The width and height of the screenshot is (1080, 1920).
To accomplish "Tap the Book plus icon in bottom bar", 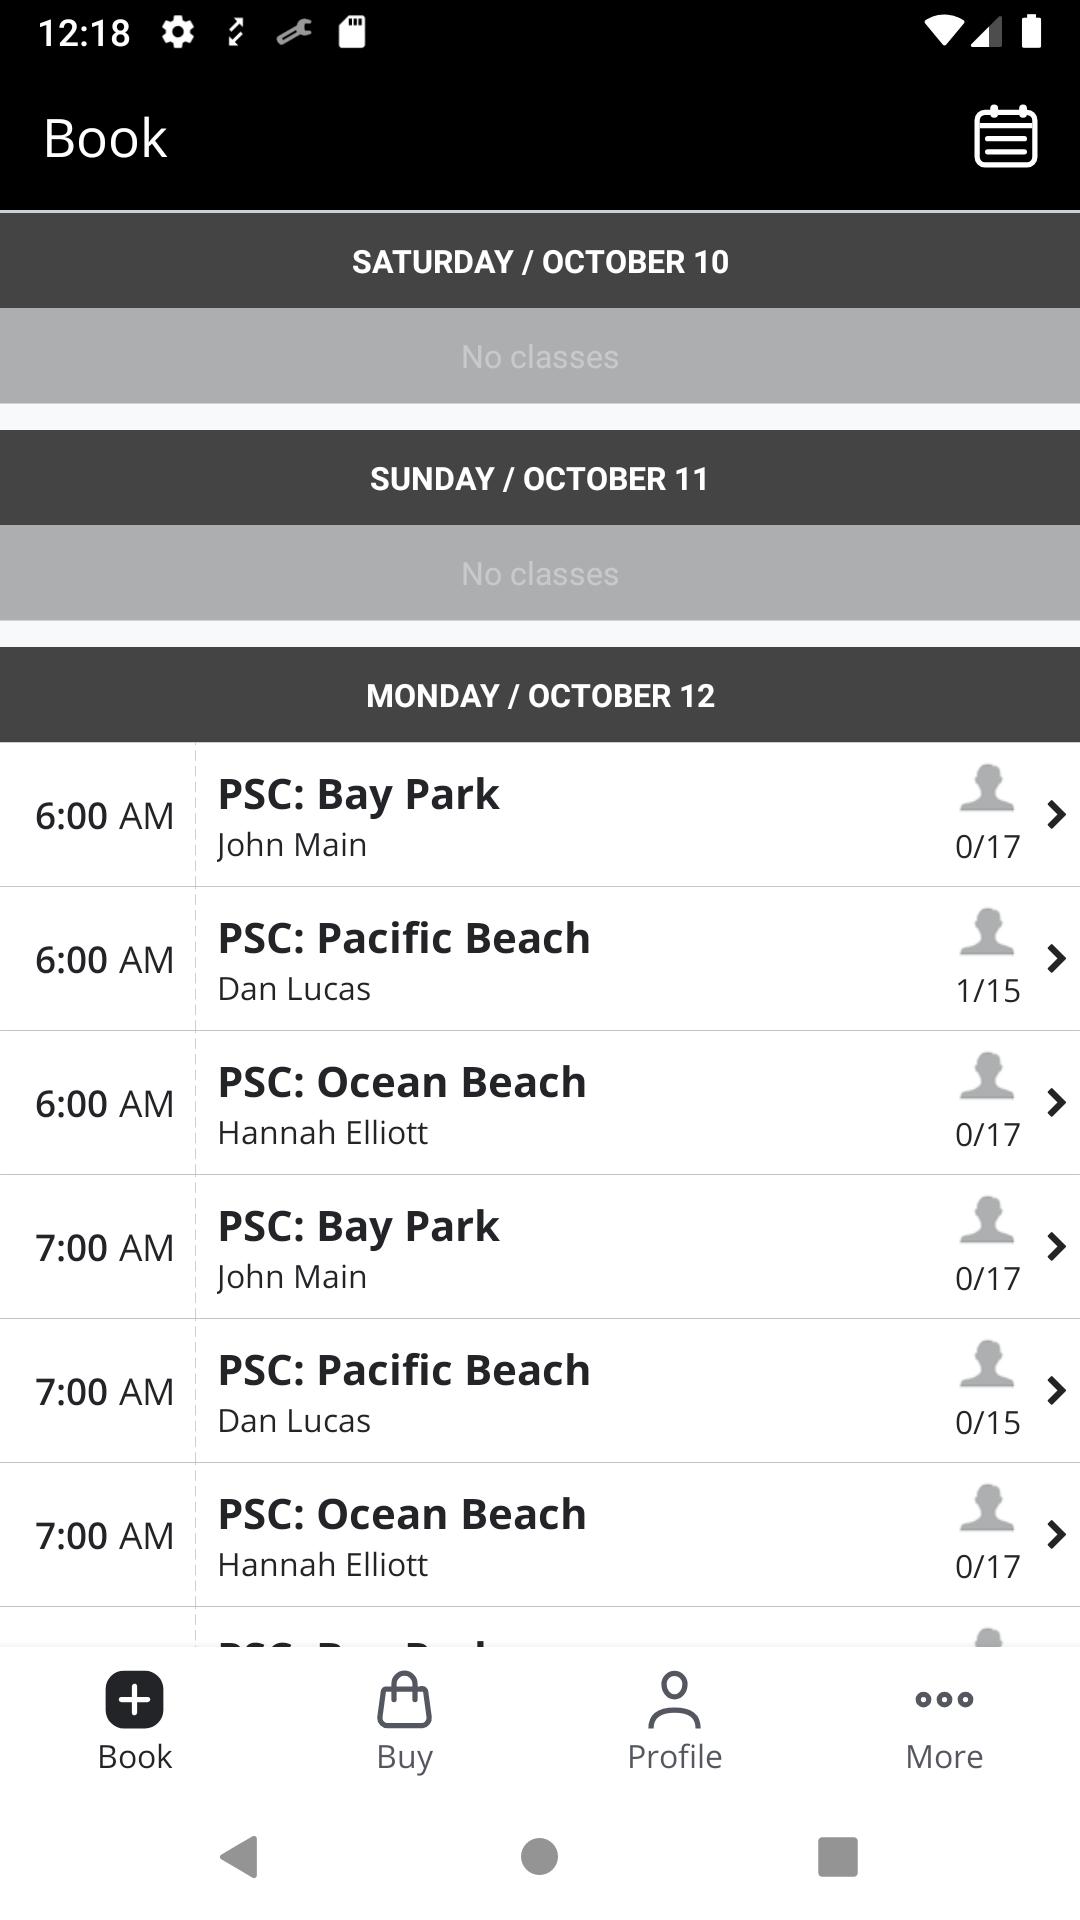I will (135, 1699).
